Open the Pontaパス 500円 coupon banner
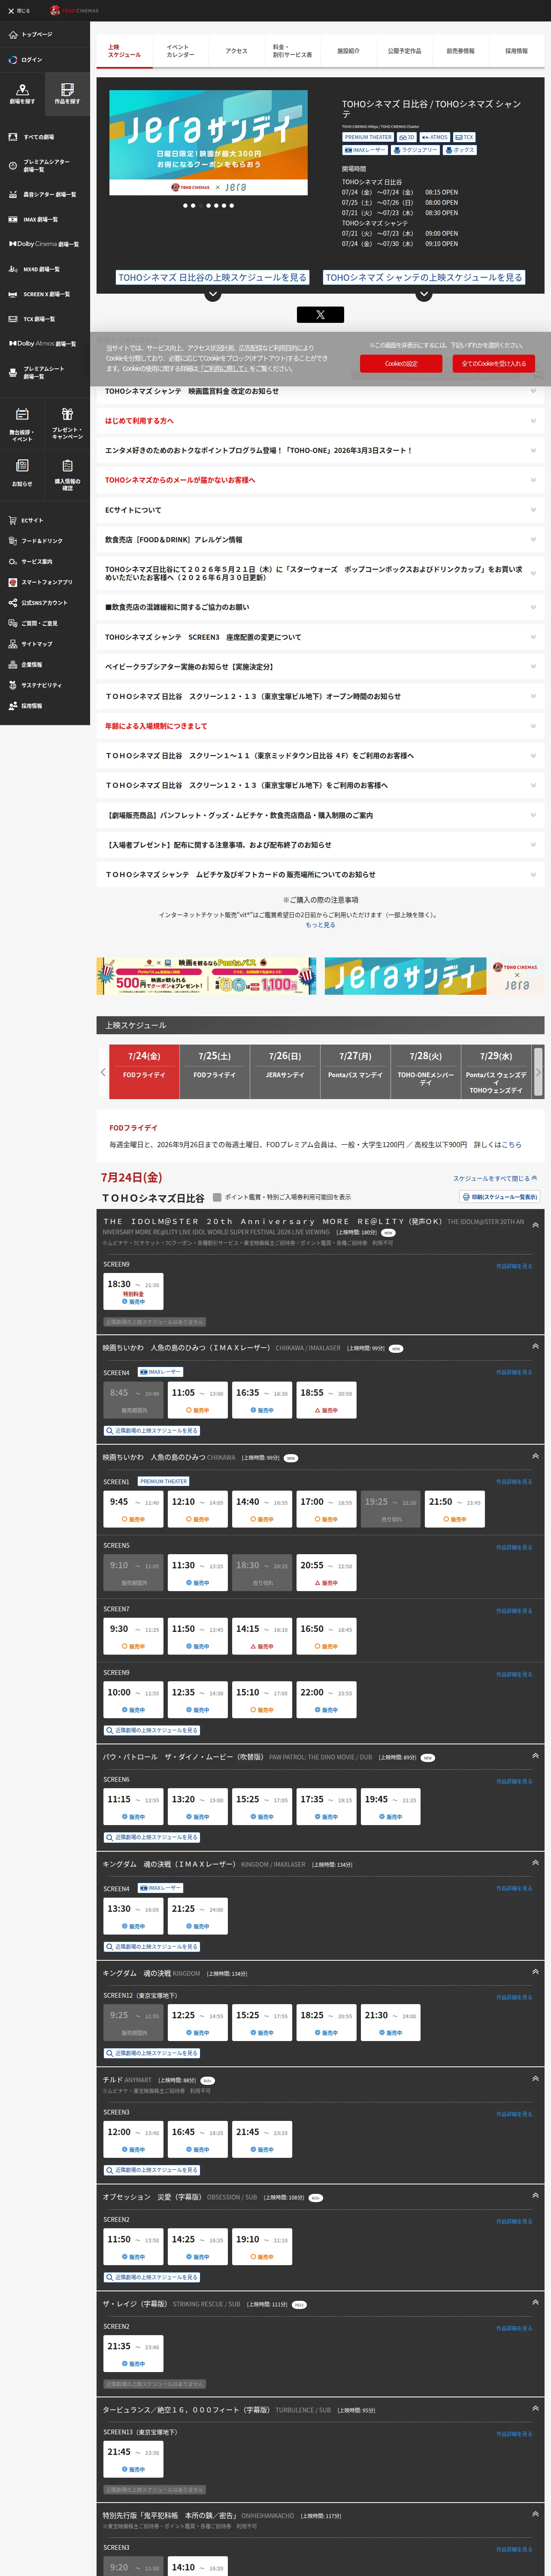Viewport: 551px width, 2576px height. (x=207, y=976)
